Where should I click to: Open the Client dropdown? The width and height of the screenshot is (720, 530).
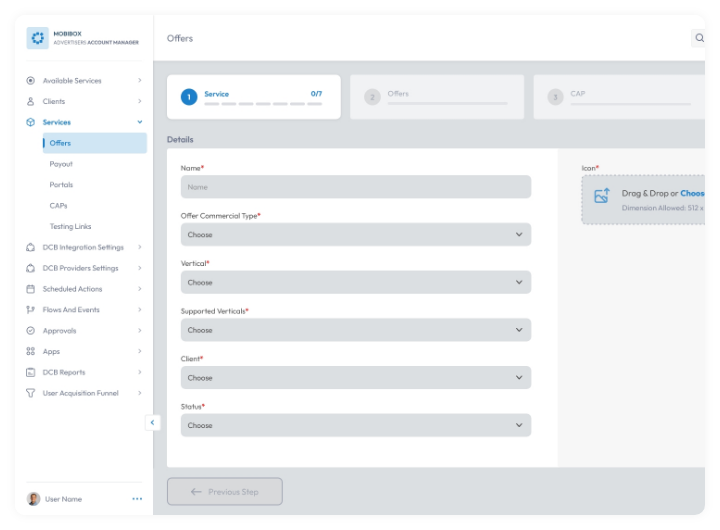pyautogui.click(x=356, y=378)
